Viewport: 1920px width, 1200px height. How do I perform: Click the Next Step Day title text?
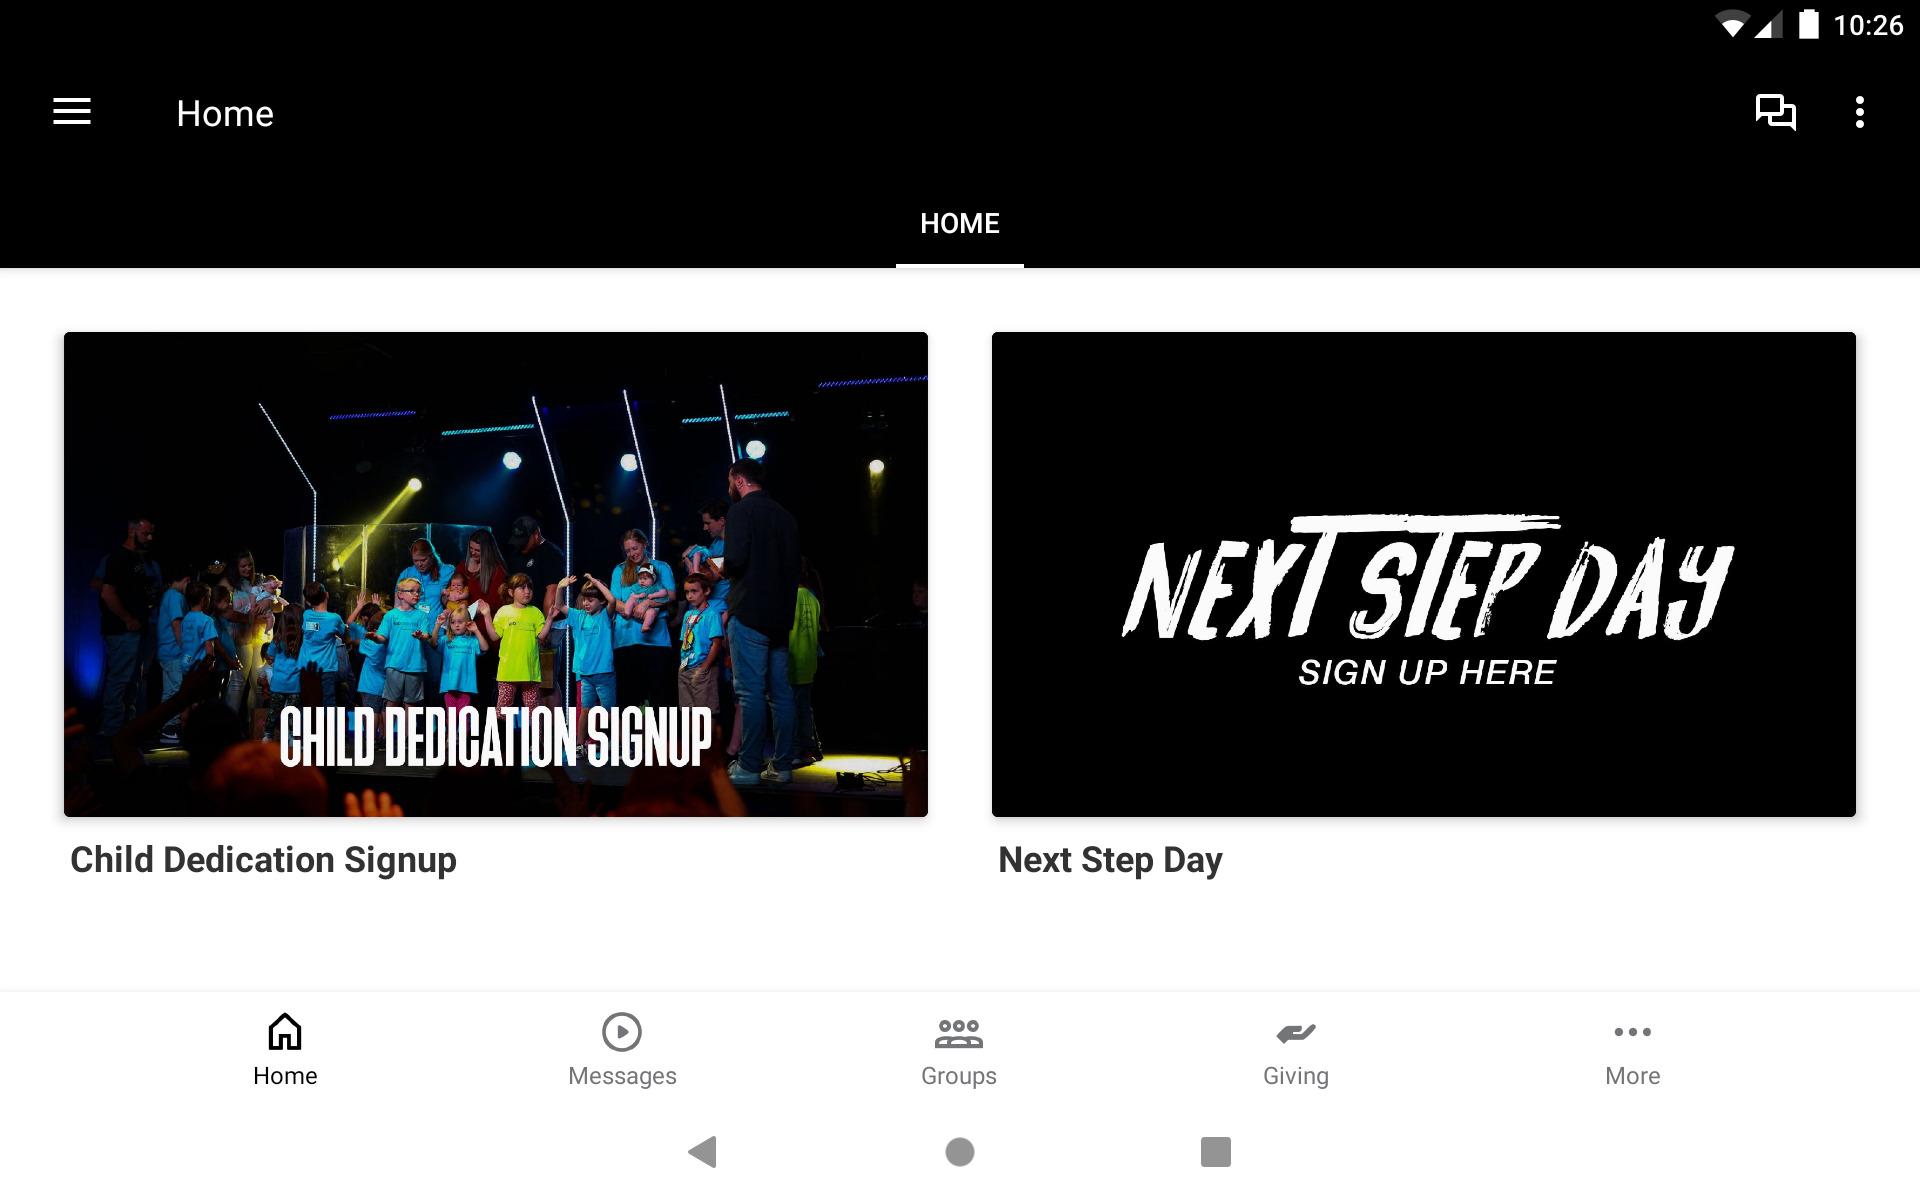coord(1110,860)
